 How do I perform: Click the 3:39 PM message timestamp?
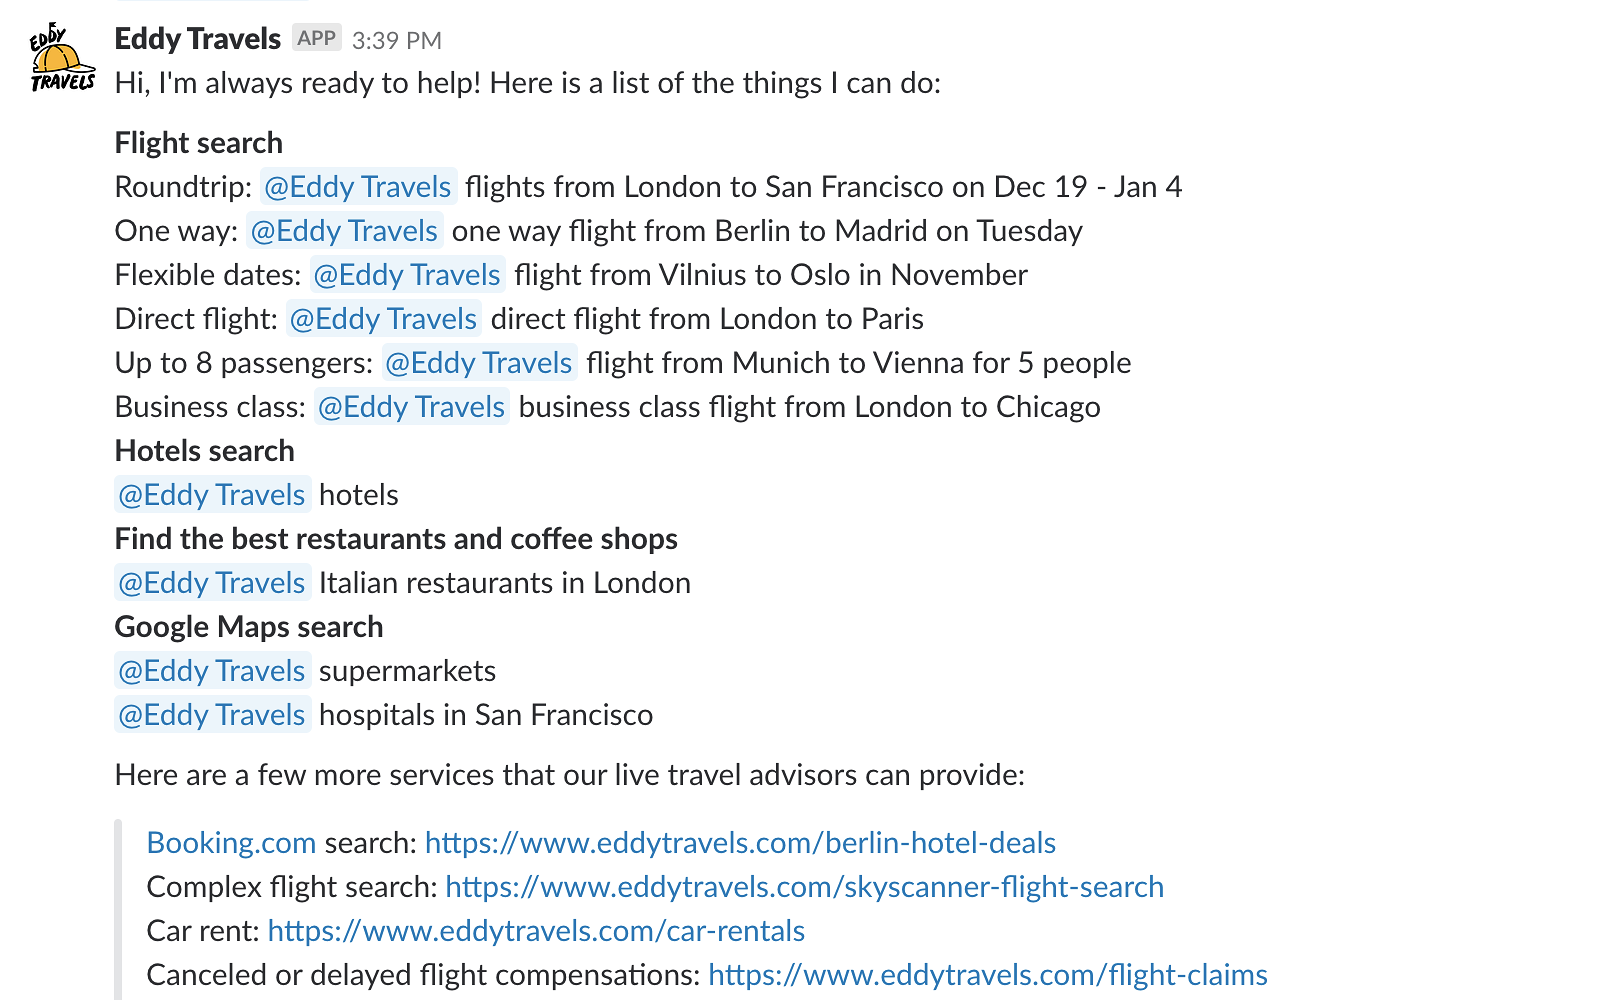click(397, 40)
